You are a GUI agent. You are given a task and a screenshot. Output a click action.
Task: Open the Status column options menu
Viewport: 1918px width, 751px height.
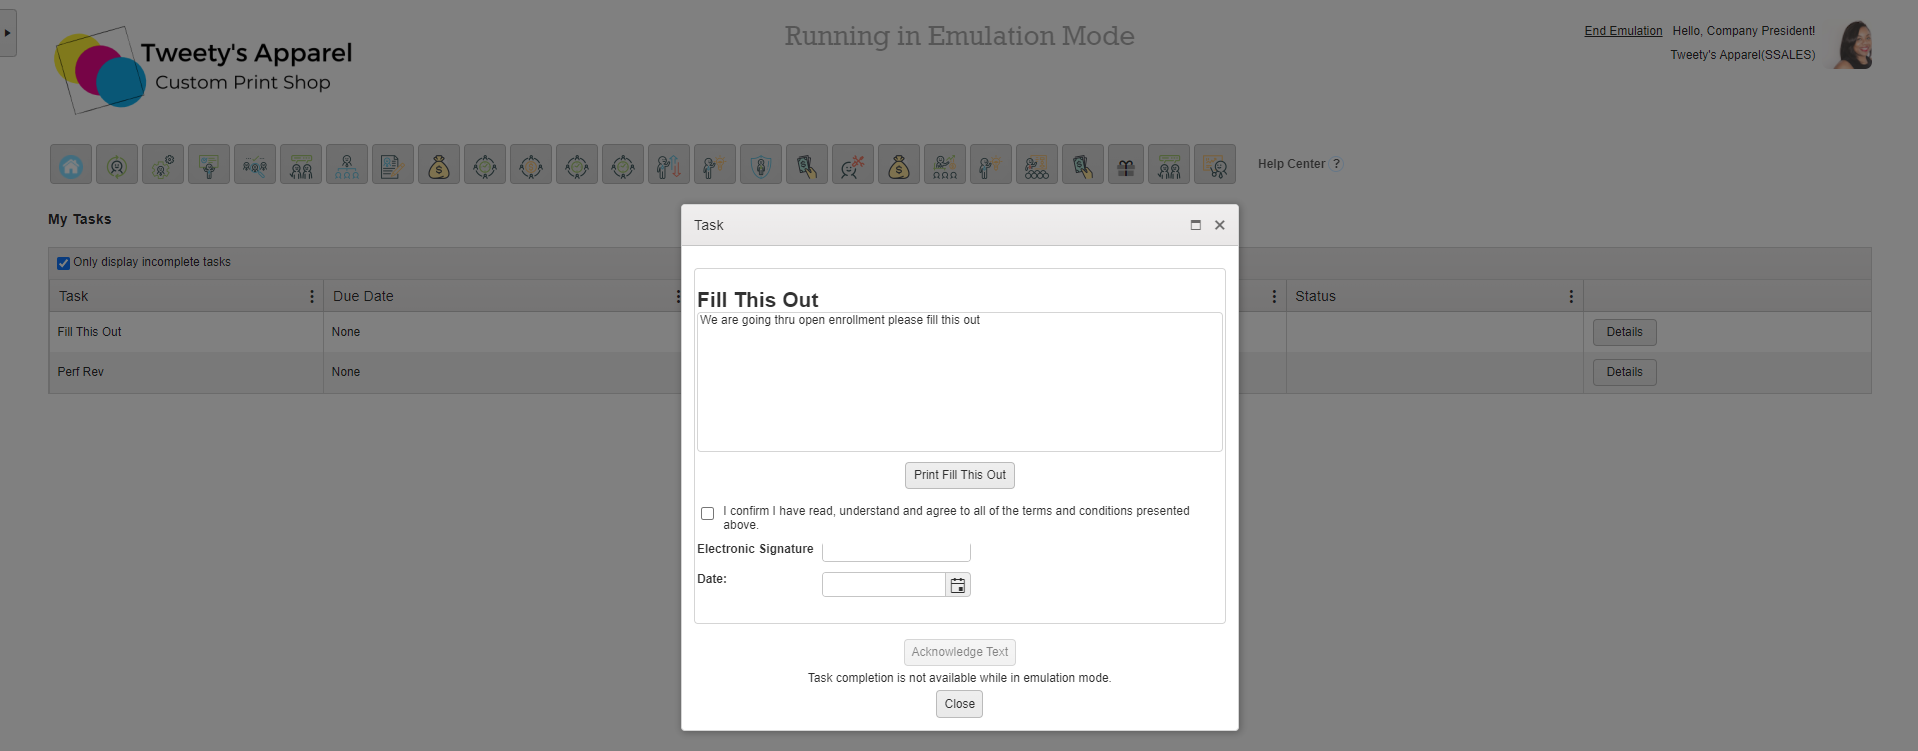[1571, 297]
